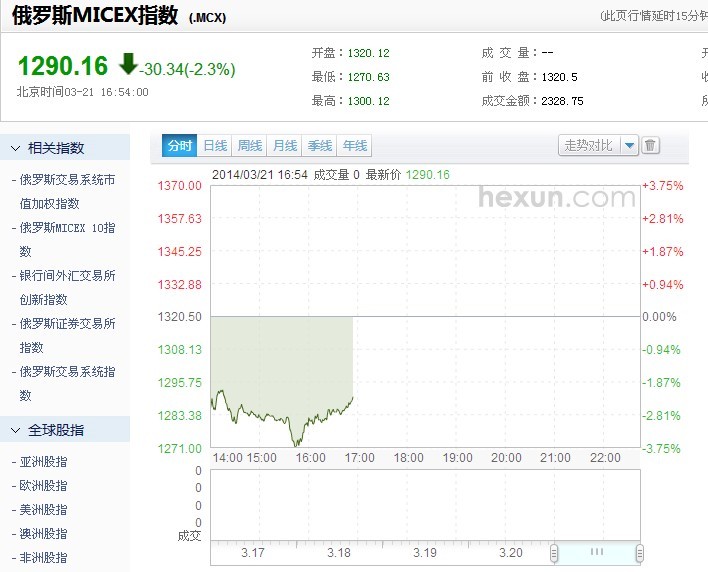The width and height of the screenshot is (708, 572).
Task: Click the green down arrow price icon
Action: tap(128, 65)
